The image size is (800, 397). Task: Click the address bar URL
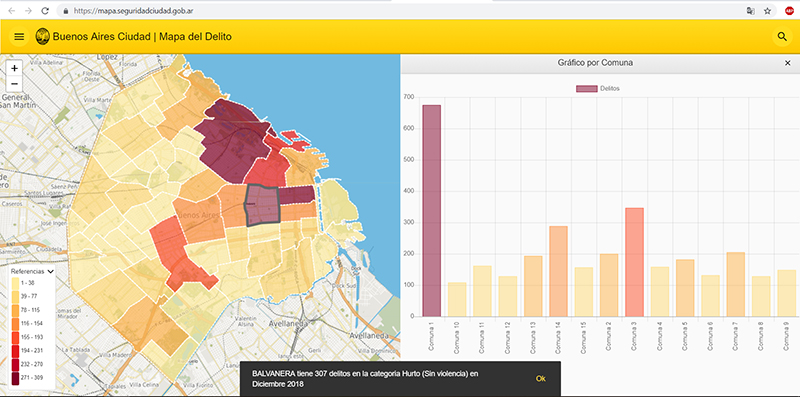pyautogui.click(x=133, y=10)
